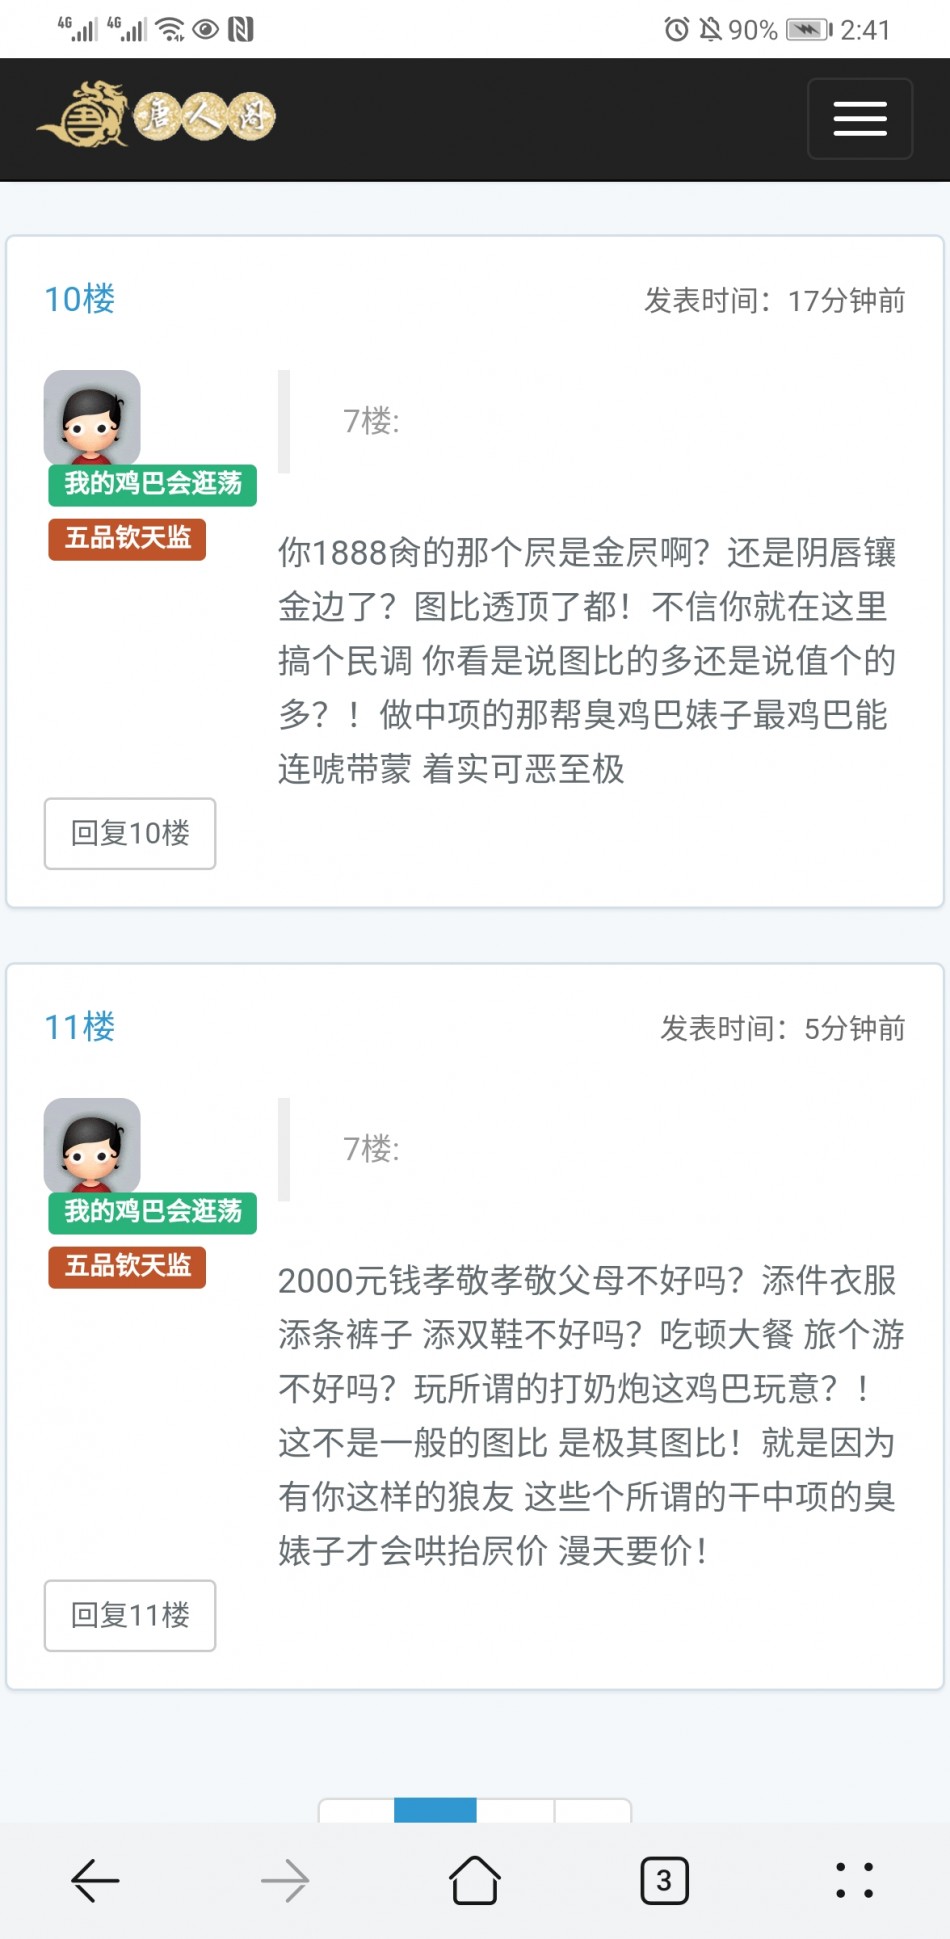950x1939 pixels.
Task: Open the 10楼 floor link
Action: (x=80, y=299)
